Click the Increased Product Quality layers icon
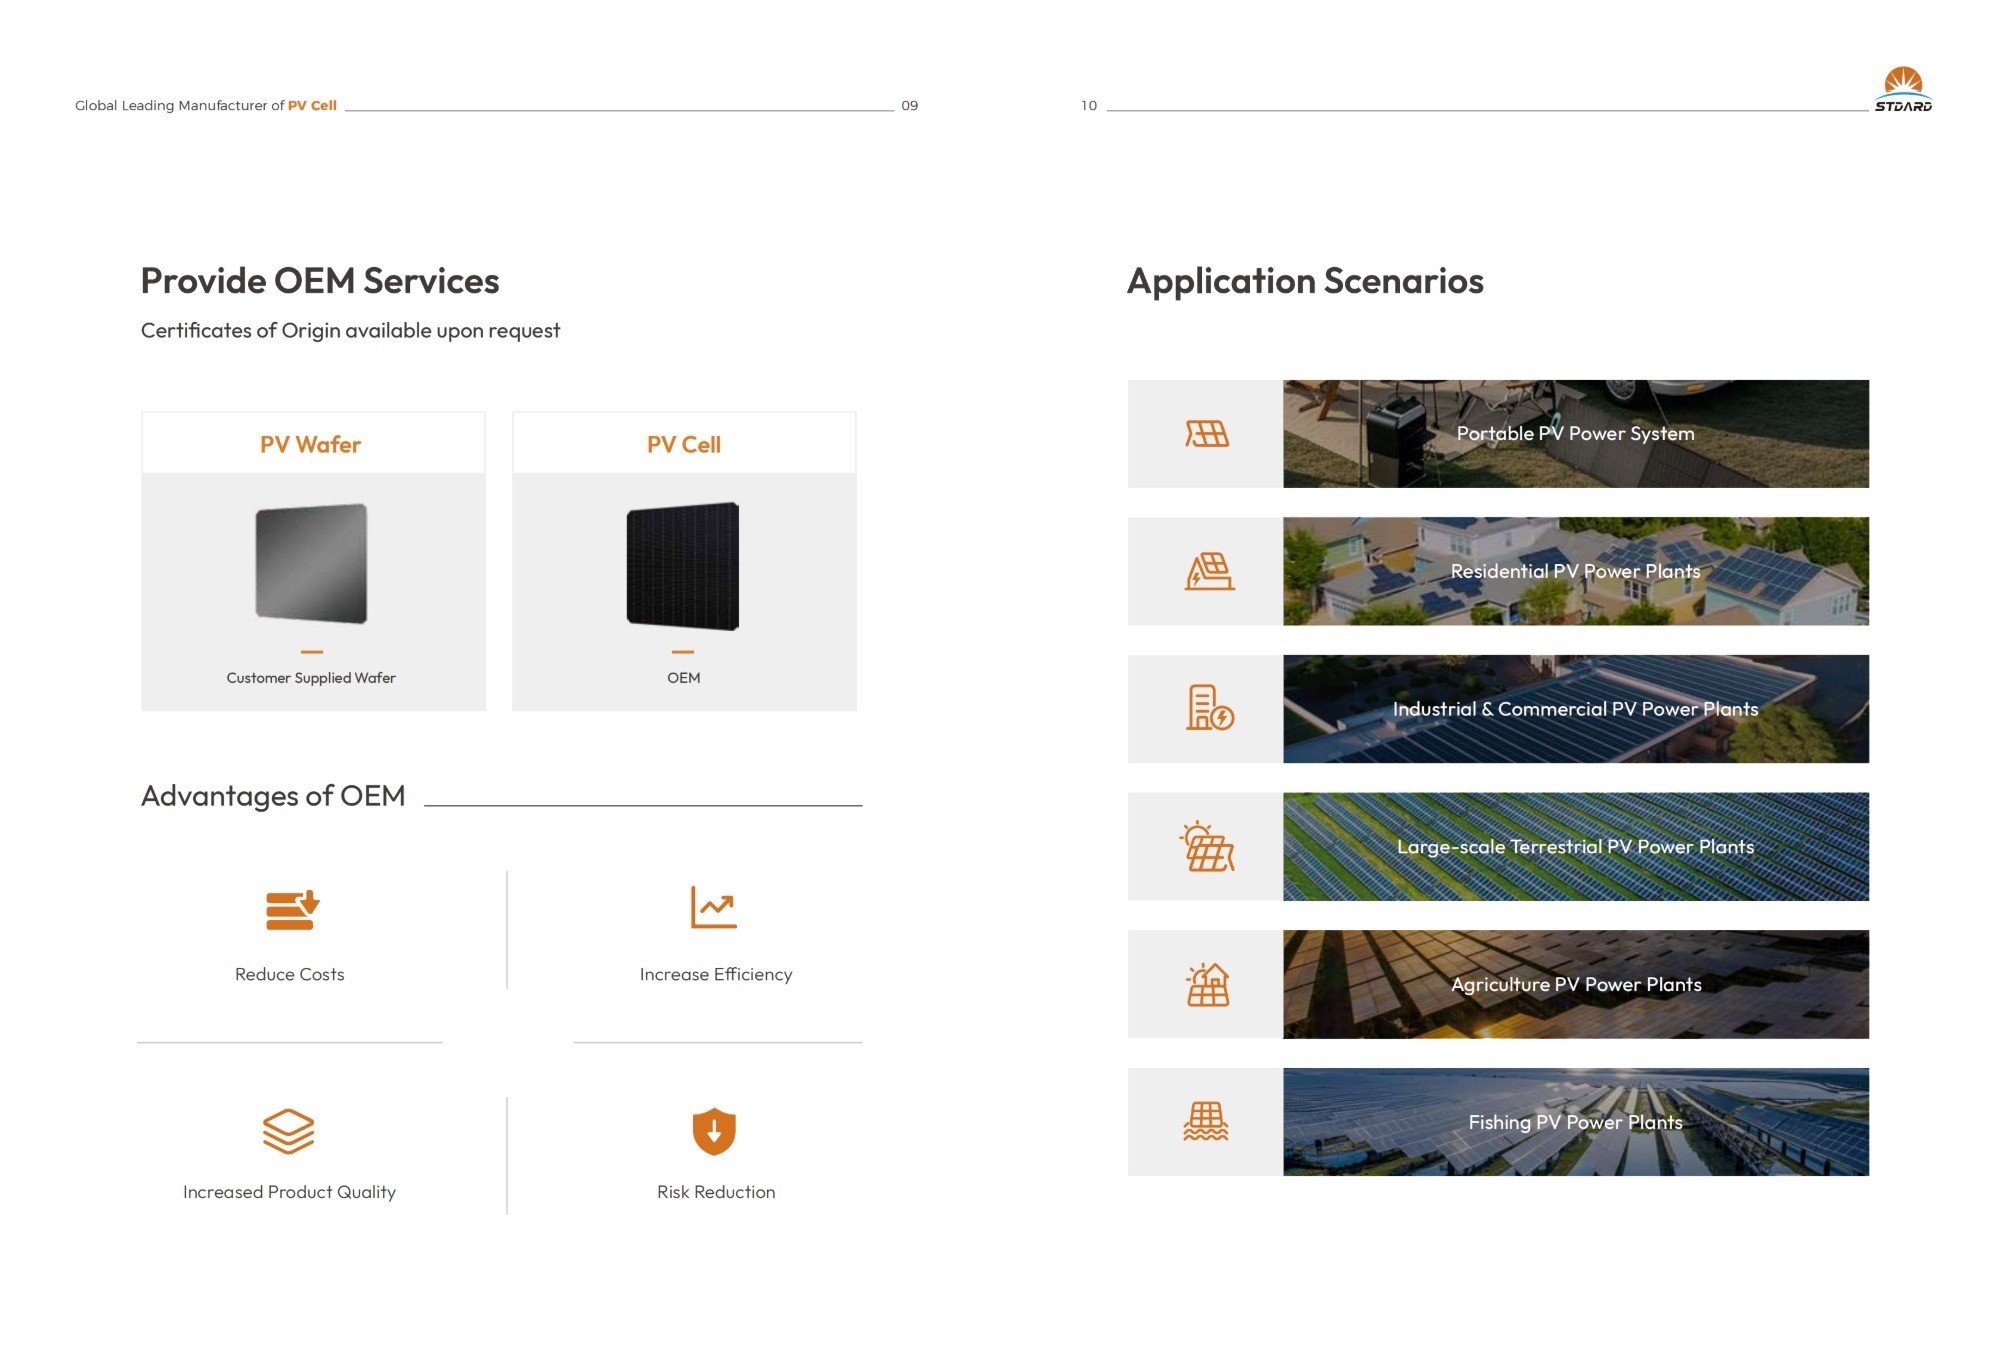Viewport: 2000px width, 1366px height. [x=289, y=1131]
